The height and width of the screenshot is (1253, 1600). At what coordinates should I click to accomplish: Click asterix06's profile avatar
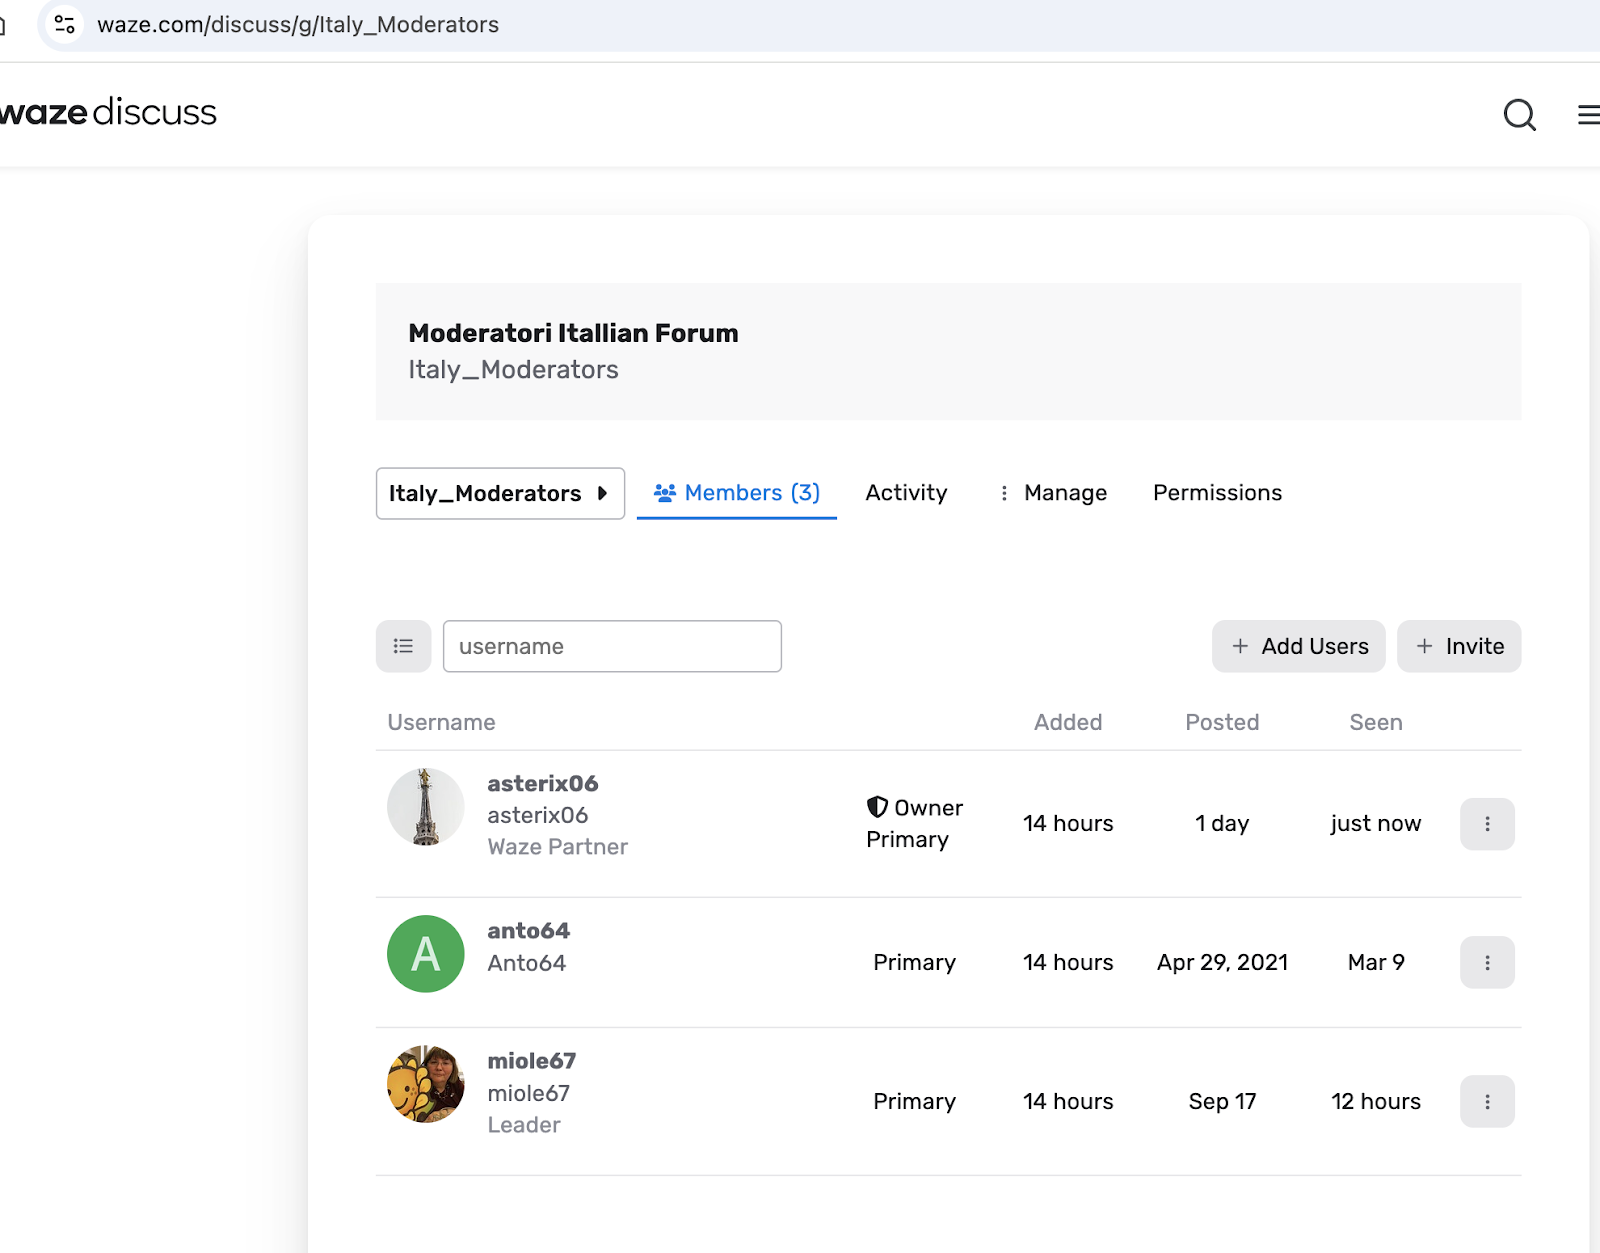[x=426, y=807]
